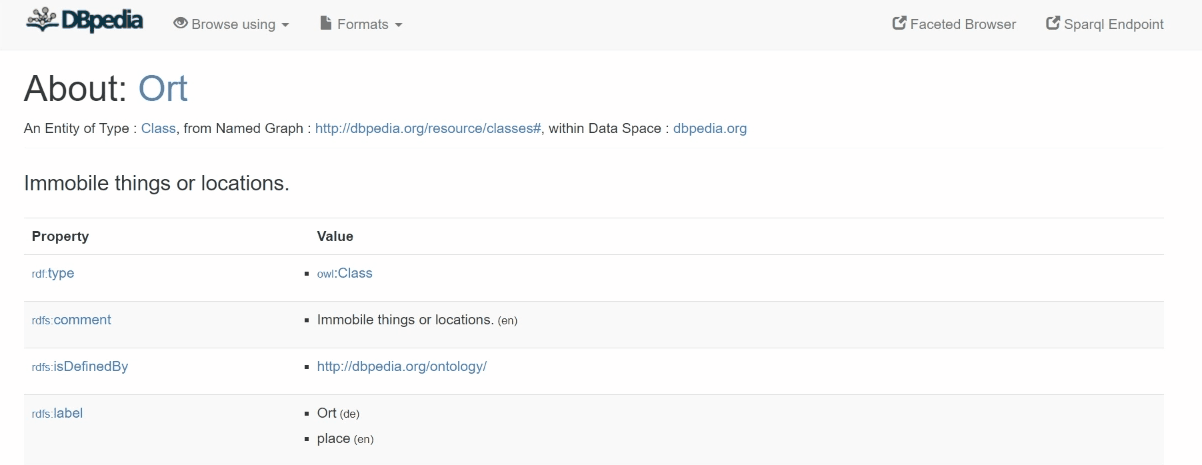Select the 'place (en)' label value
The height and width of the screenshot is (465, 1202).
[345, 439]
